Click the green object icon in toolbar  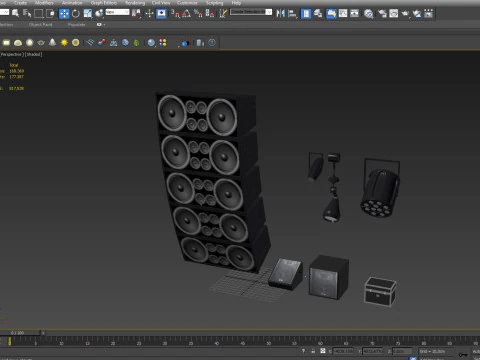pyautogui.click(x=136, y=43)
